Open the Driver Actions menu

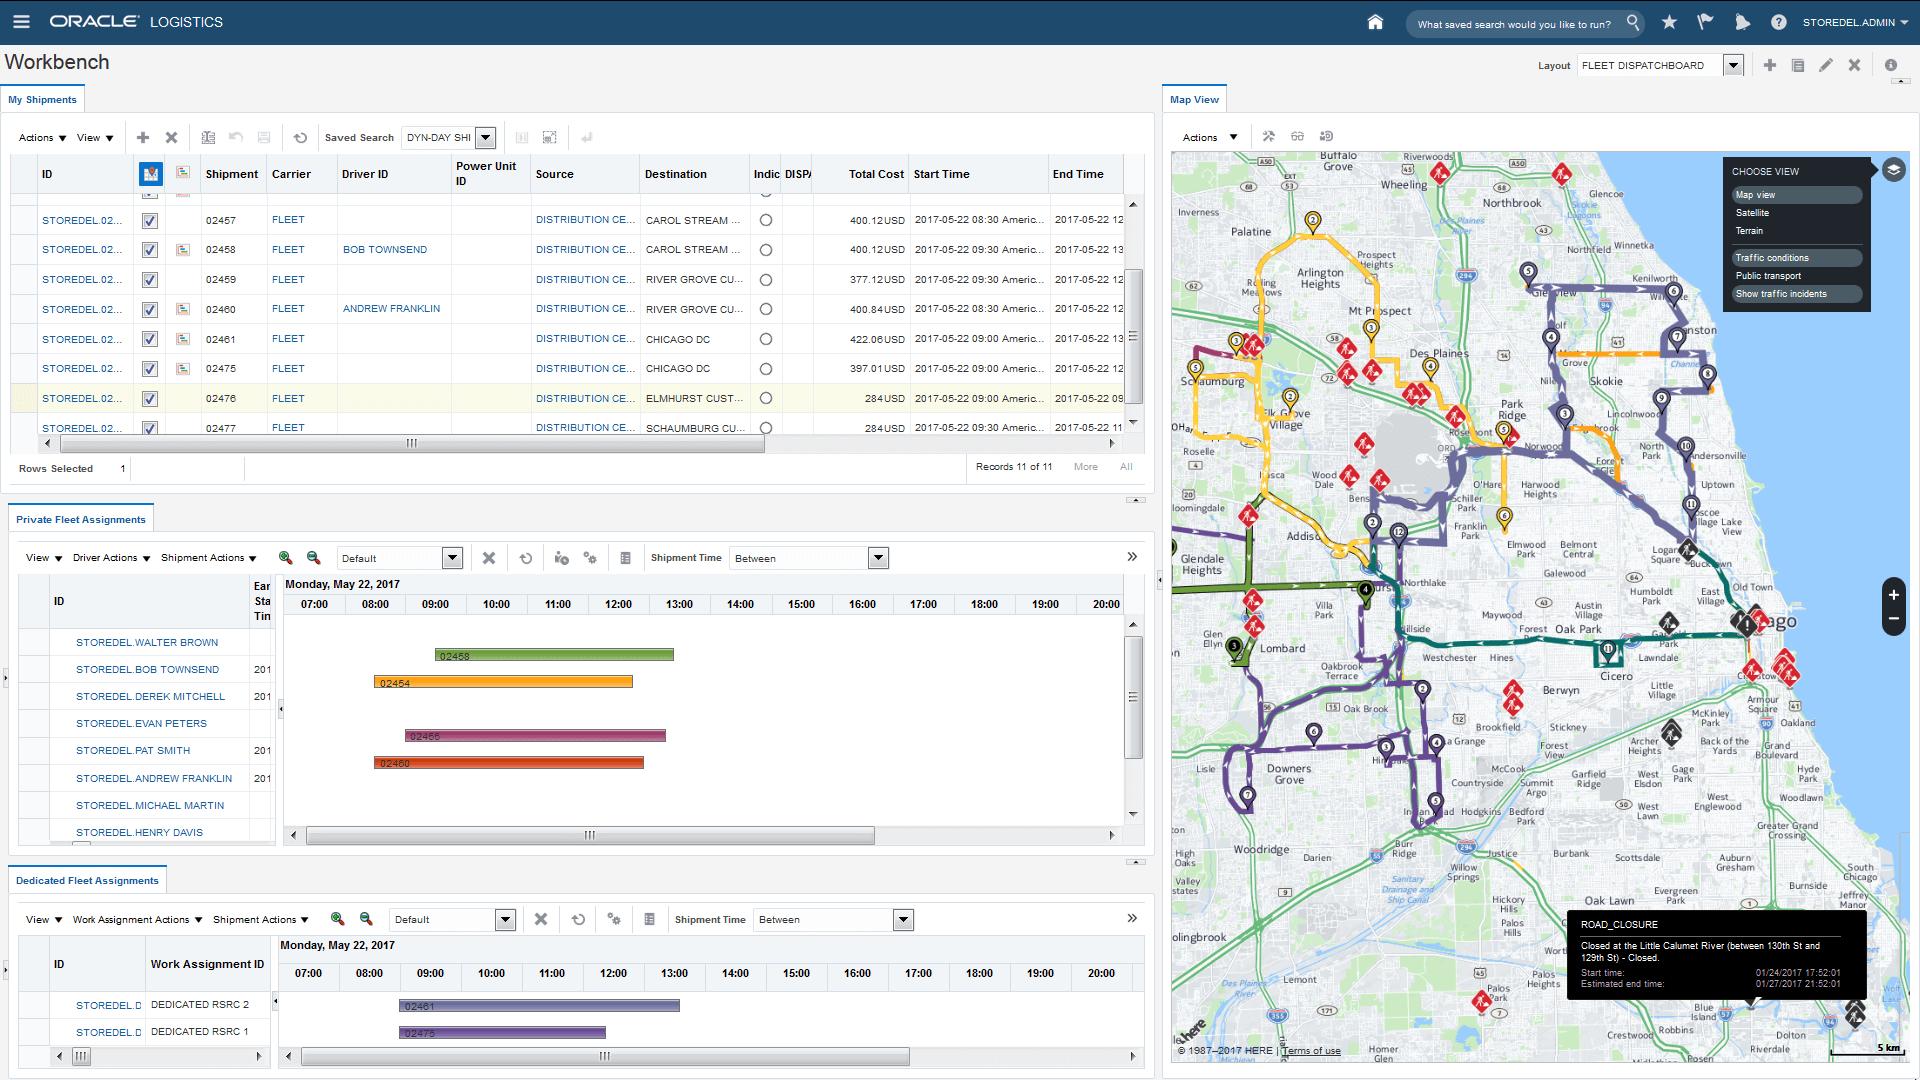[x=111, y=558]
